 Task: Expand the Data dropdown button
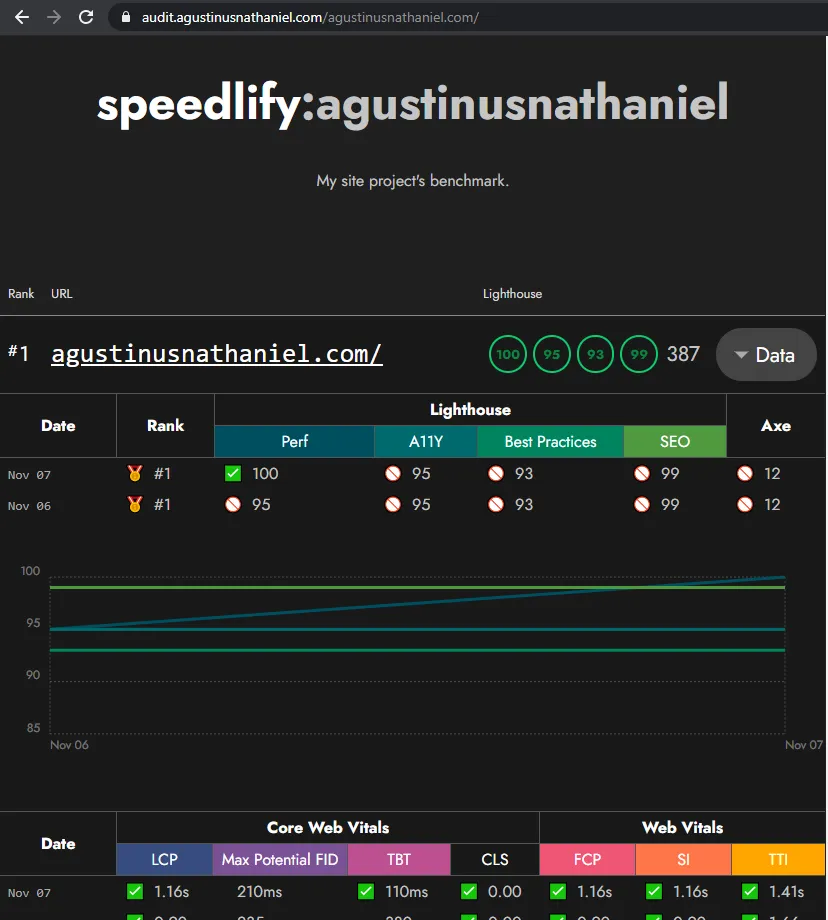pos(766,355)
